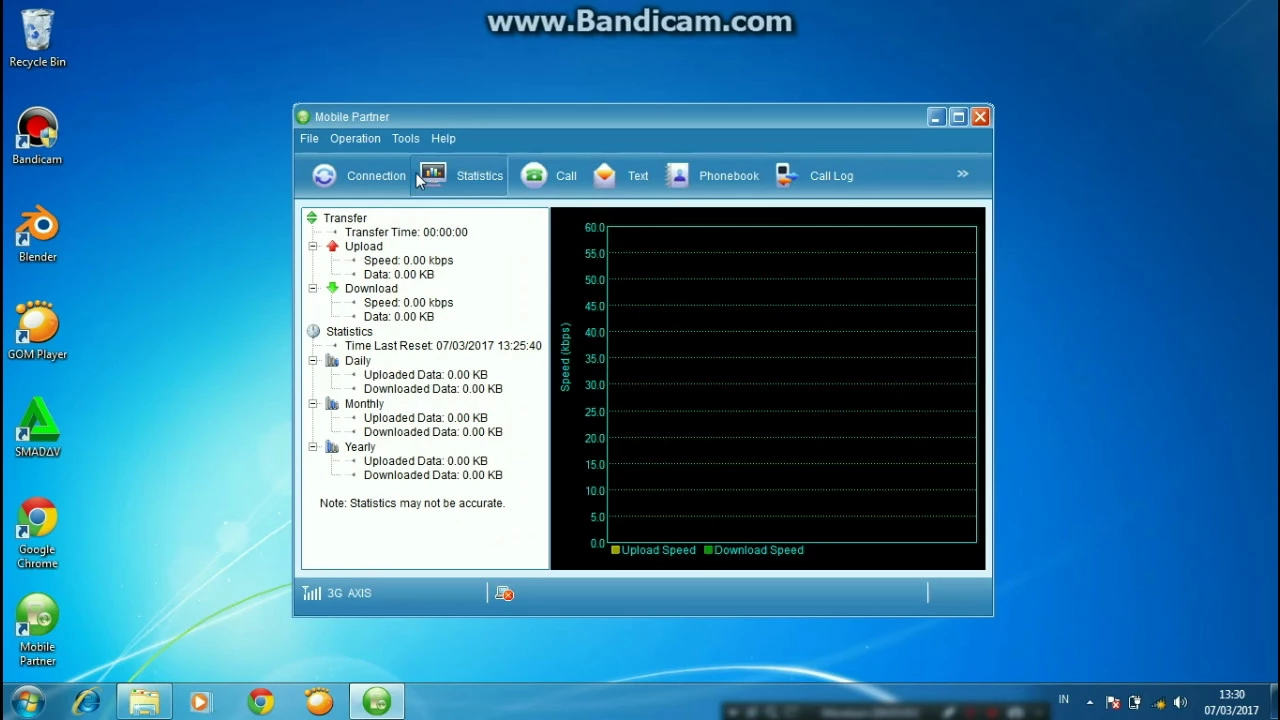
Task: Collapse the Download tree node
Action: click(x=313, y=288)
